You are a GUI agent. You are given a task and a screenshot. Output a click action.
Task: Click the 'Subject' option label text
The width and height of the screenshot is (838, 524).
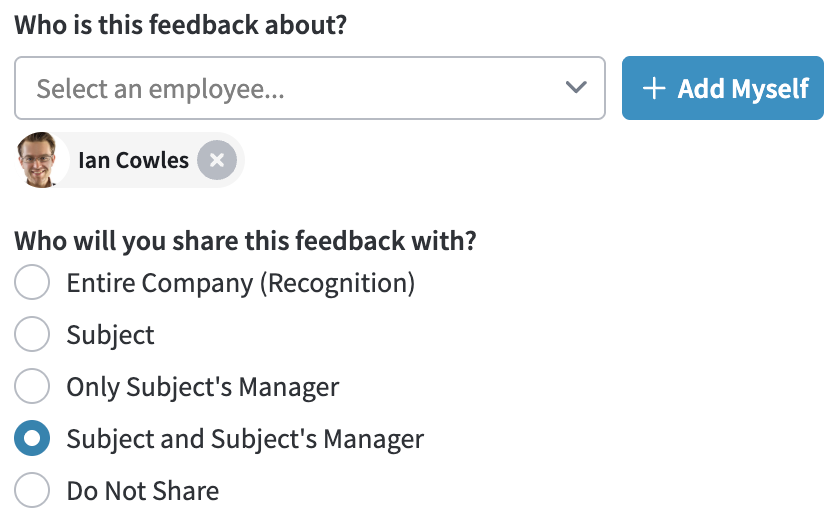click(111, 336)
